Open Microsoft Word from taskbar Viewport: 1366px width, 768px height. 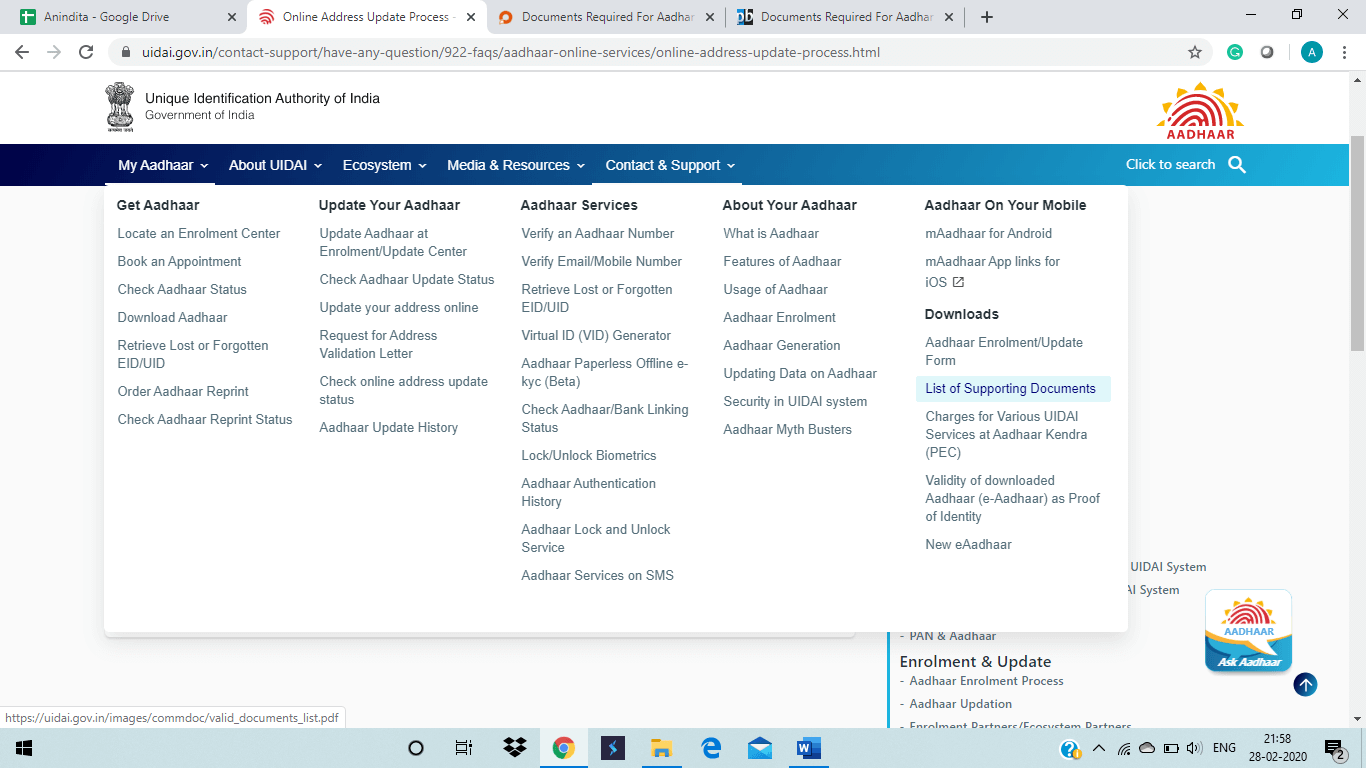pos(808,748)
